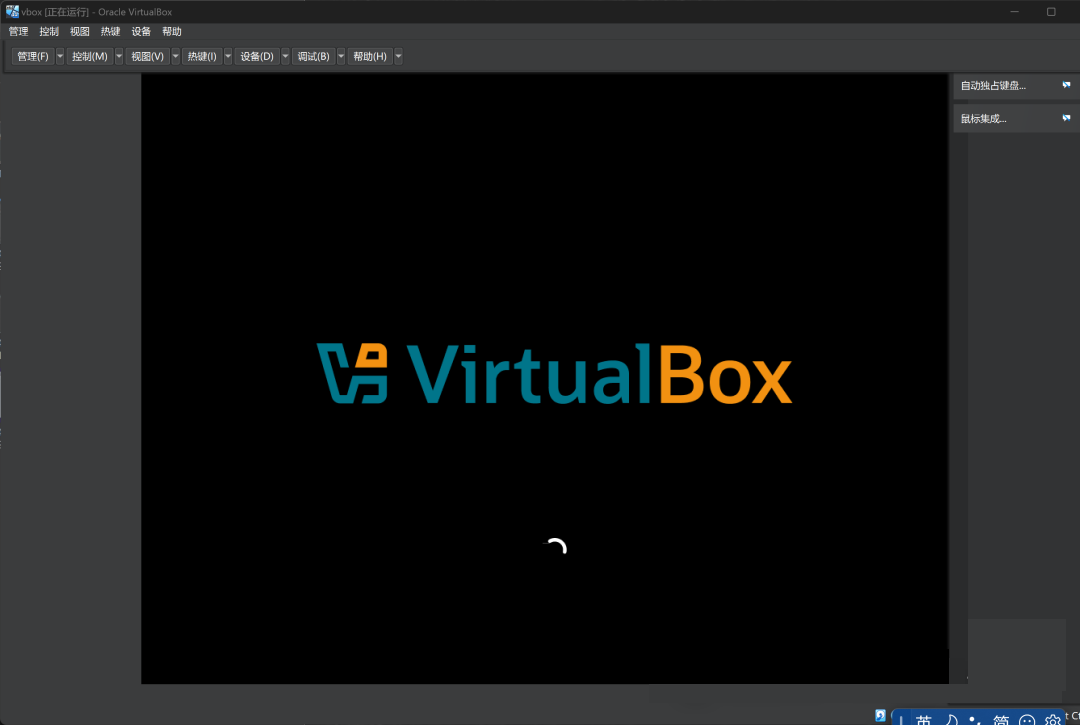Screen dimensions: 1080x725
Task: Click the 控制(M) toolbar button
Action: coord(90,56)
